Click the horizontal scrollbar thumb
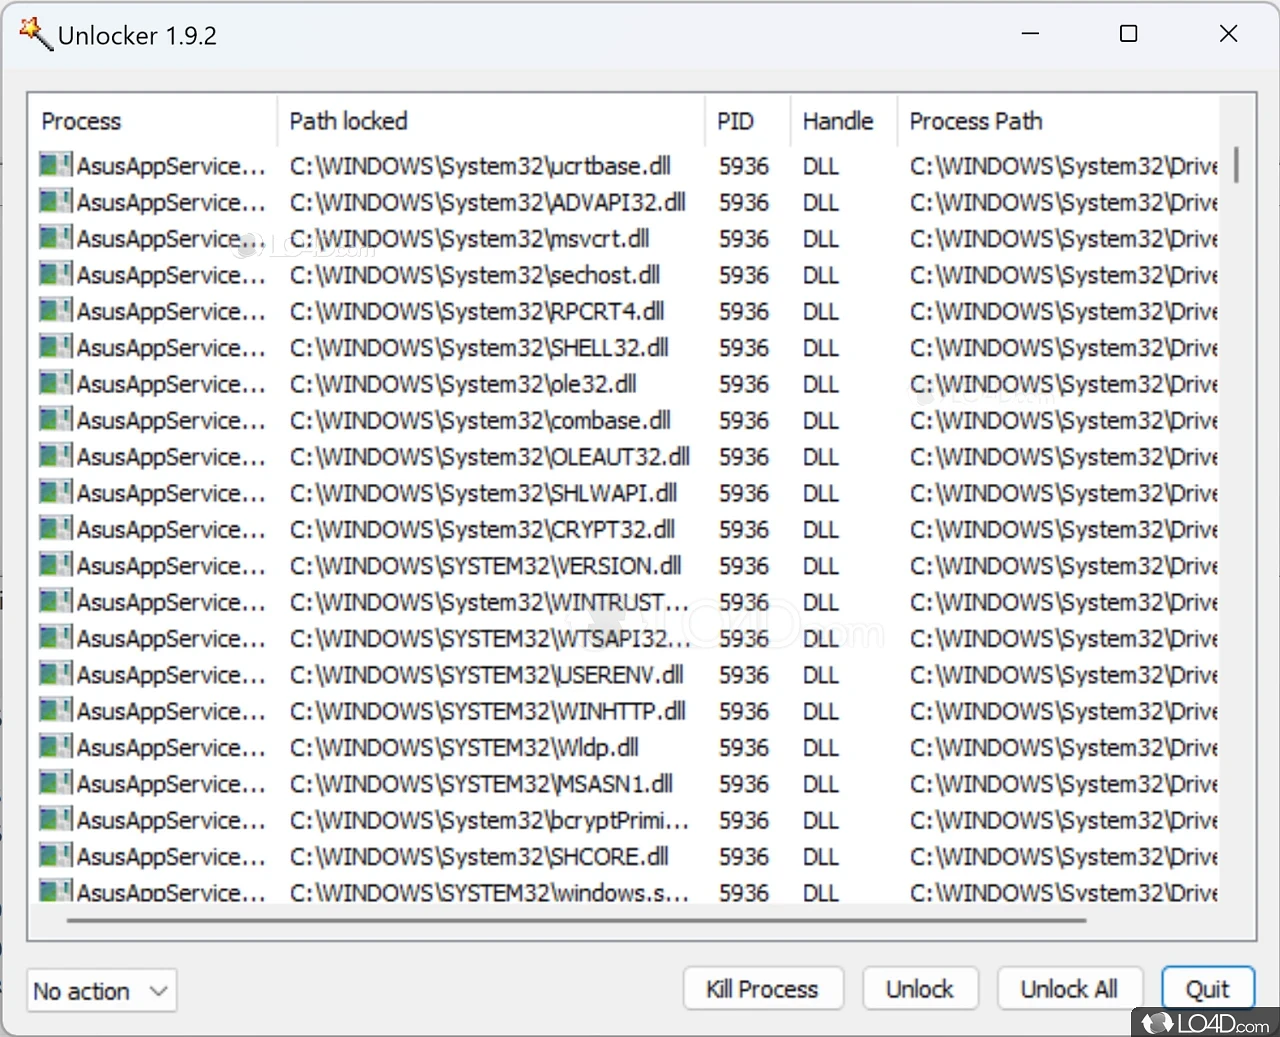The image size is (1280, 1037). (x=577, y=920)
